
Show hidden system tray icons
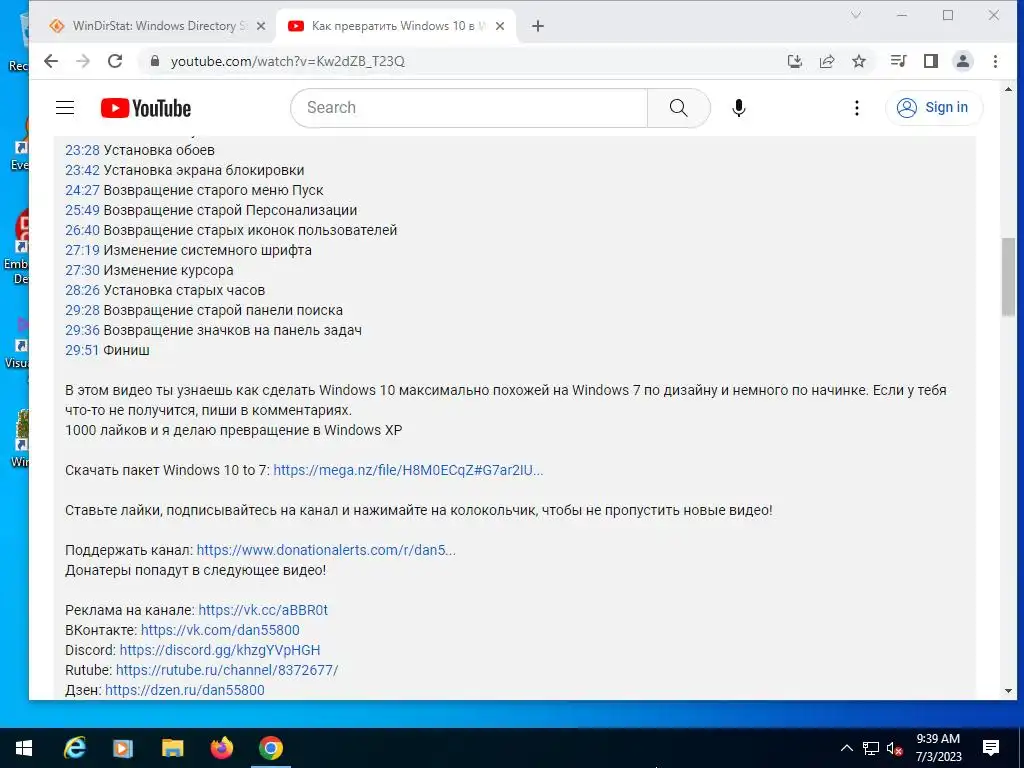pos(846,748)
